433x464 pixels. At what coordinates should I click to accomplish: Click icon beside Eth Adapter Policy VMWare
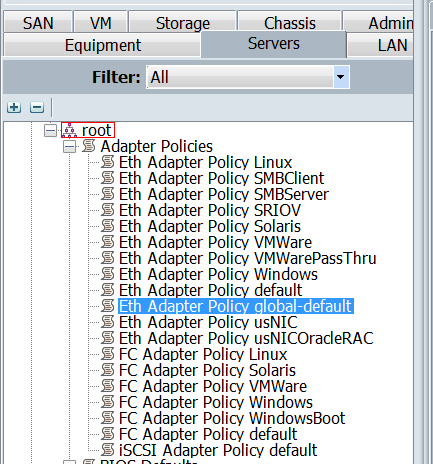[x=108, y=242]
